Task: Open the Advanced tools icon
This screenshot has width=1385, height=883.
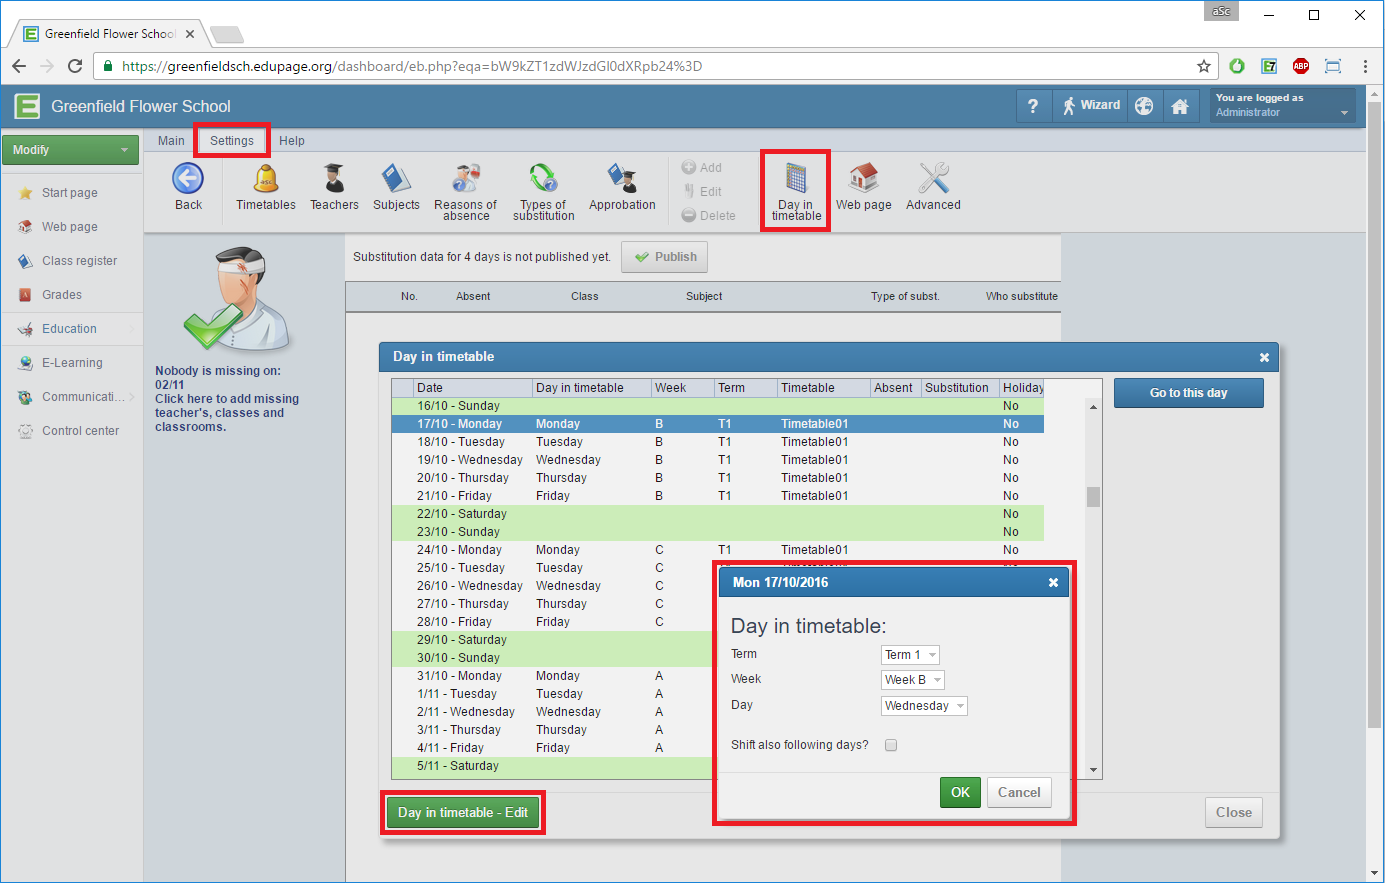Action: click(x=933, y=180)
